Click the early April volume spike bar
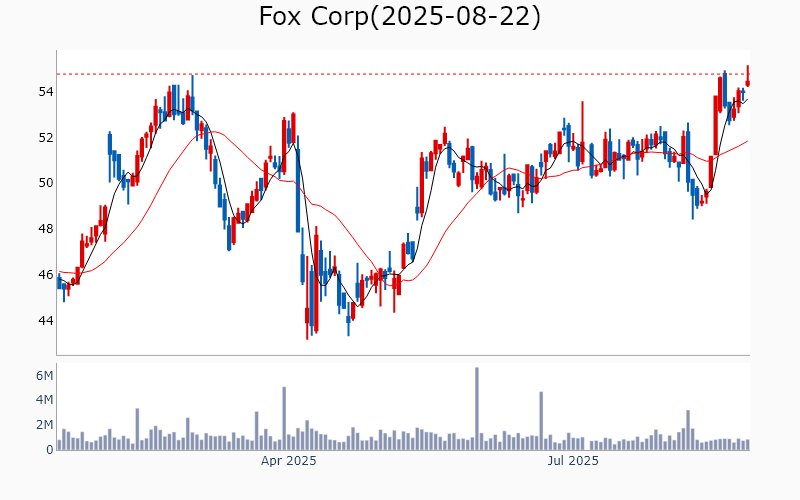This screenshot has height=500, width=800. pyautogui.click(x=284, y=418)
